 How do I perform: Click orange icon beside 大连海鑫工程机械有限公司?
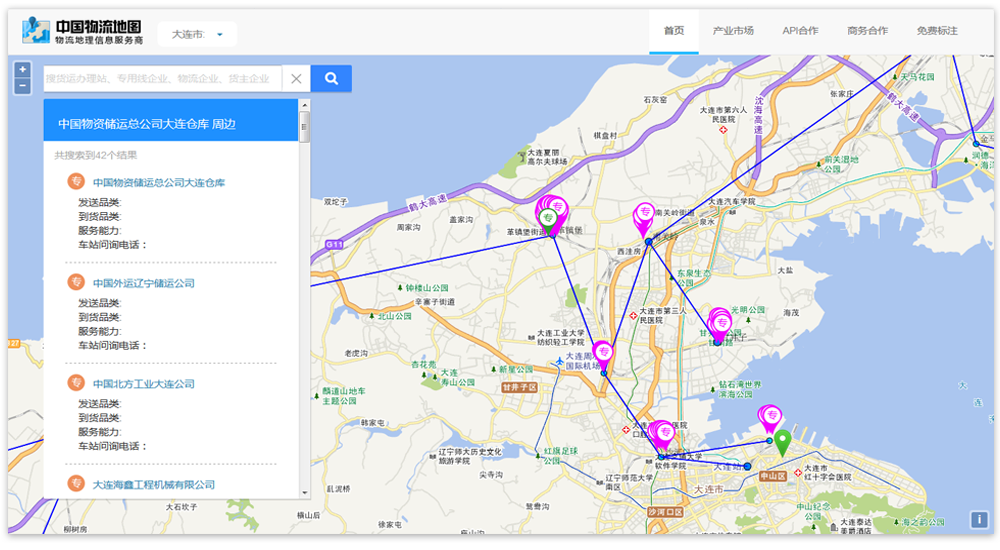coord(76,484)
